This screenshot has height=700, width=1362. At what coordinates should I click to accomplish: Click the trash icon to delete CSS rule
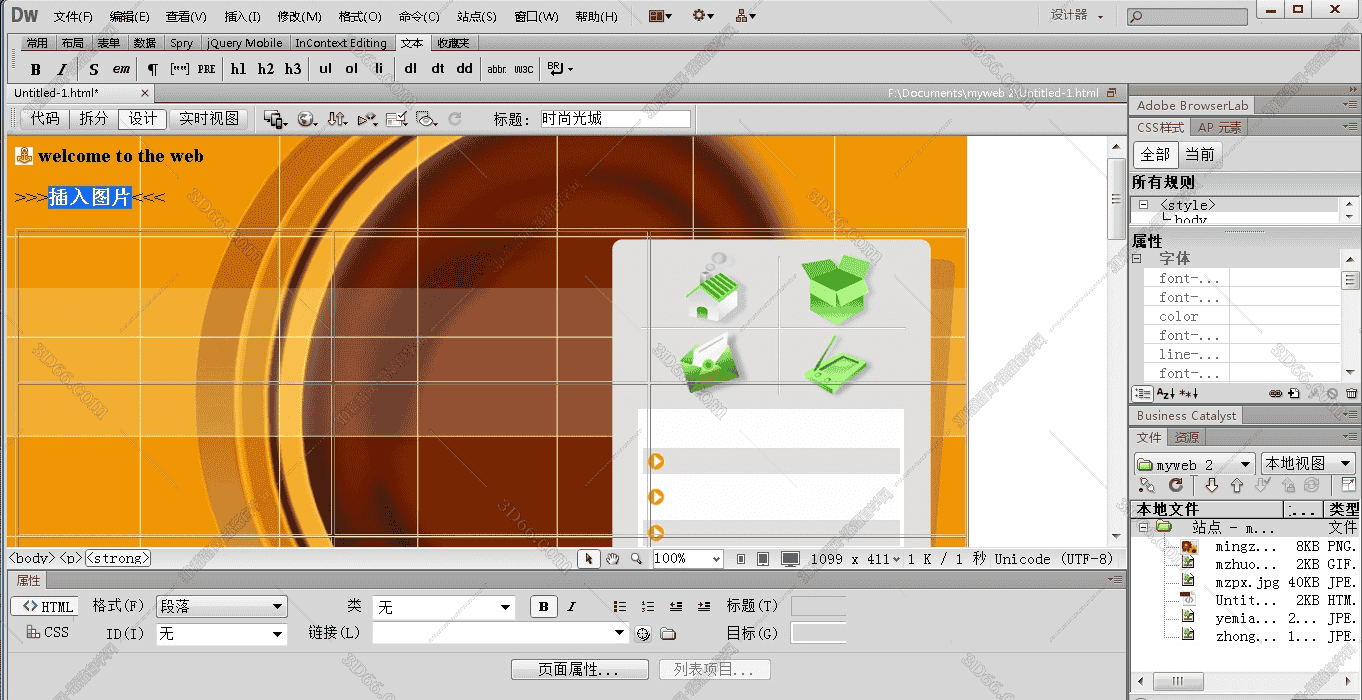pos(1351,394)
